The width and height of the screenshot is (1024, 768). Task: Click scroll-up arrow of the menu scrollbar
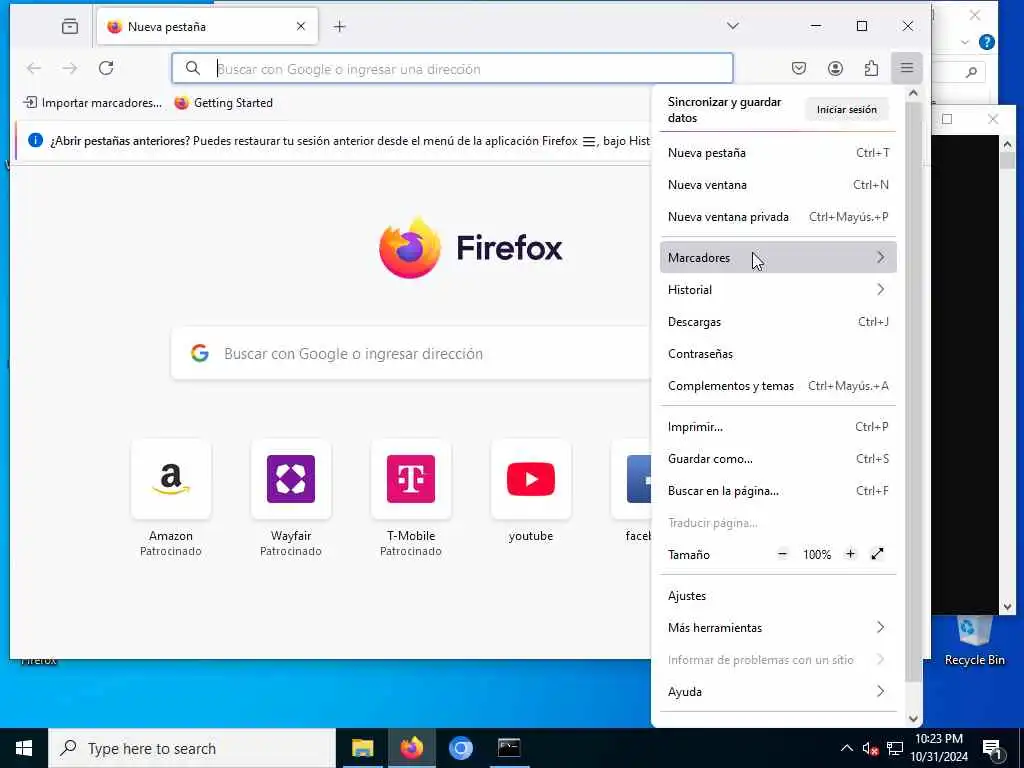[913, 93]
